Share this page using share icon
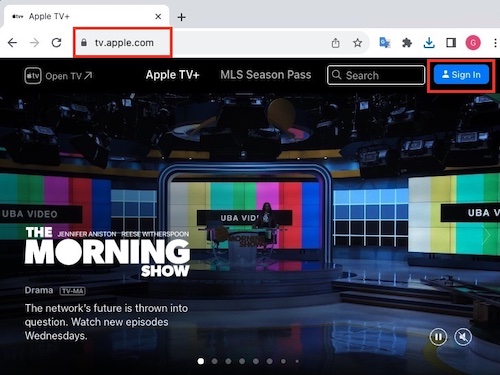The image size is (500, 375). [336, 43]
